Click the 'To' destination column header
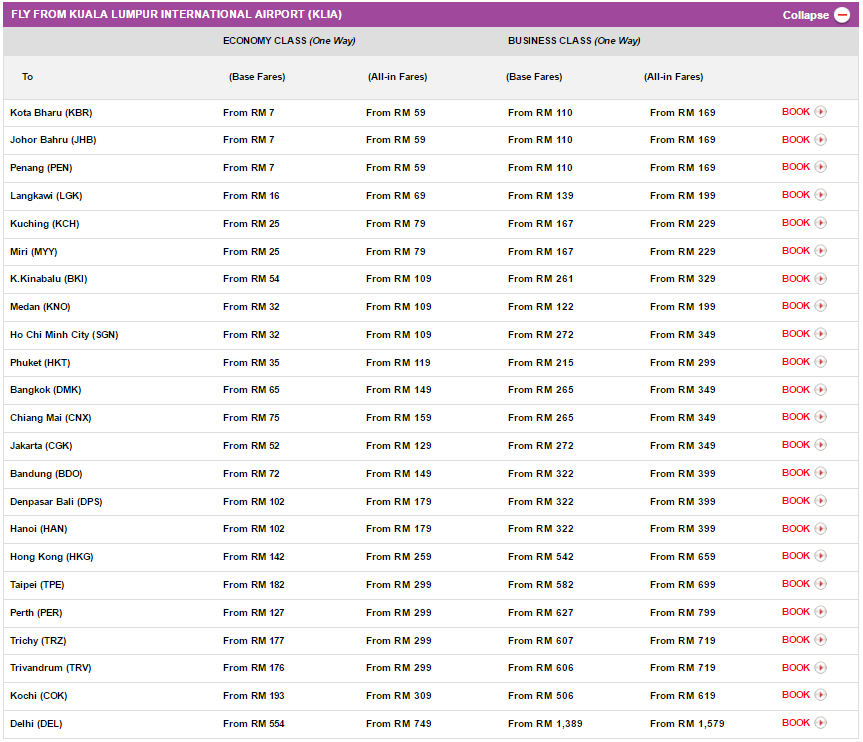Viewport: 863px width, 742px height. point(28,77)
